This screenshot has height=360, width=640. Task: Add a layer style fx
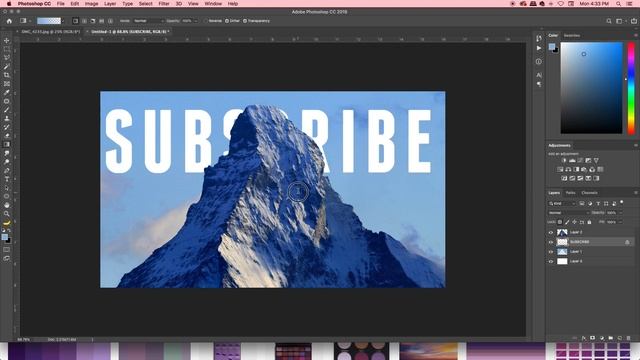coord(583,338)
